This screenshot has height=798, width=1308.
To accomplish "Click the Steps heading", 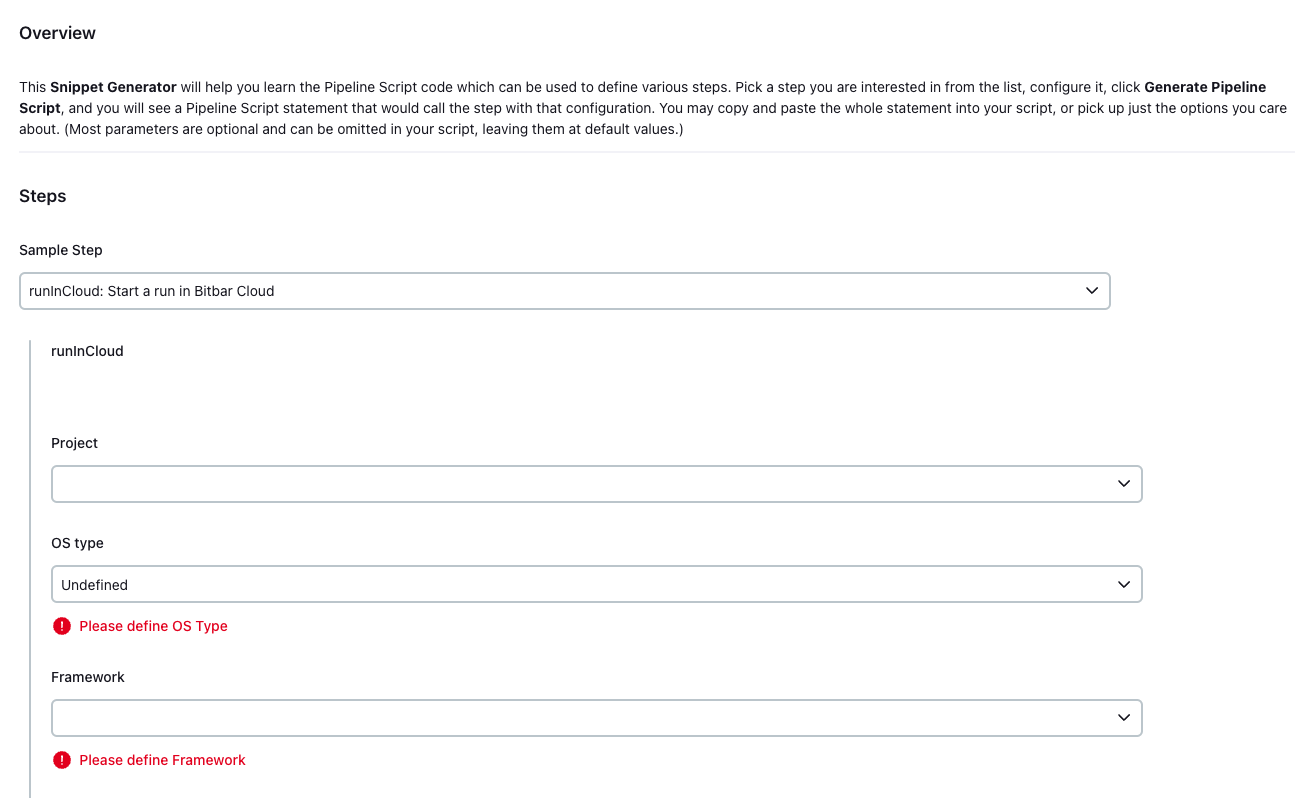I will click(x=42, y=195).
